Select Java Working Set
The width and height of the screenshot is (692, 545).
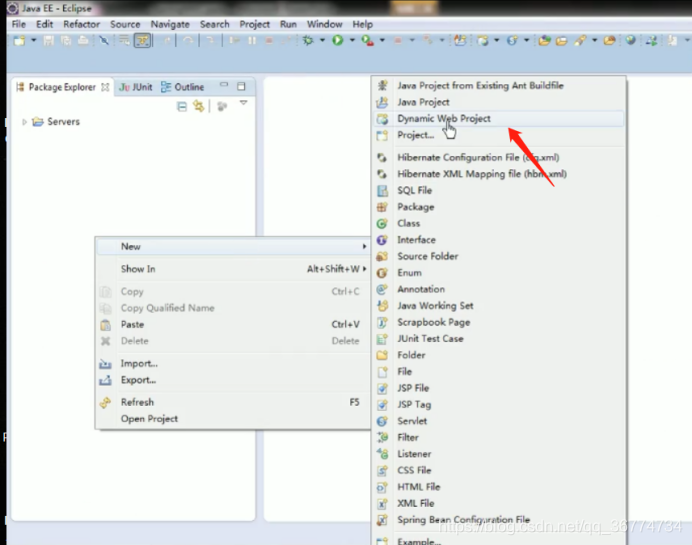pyautogui.click(x=499, y=306)
